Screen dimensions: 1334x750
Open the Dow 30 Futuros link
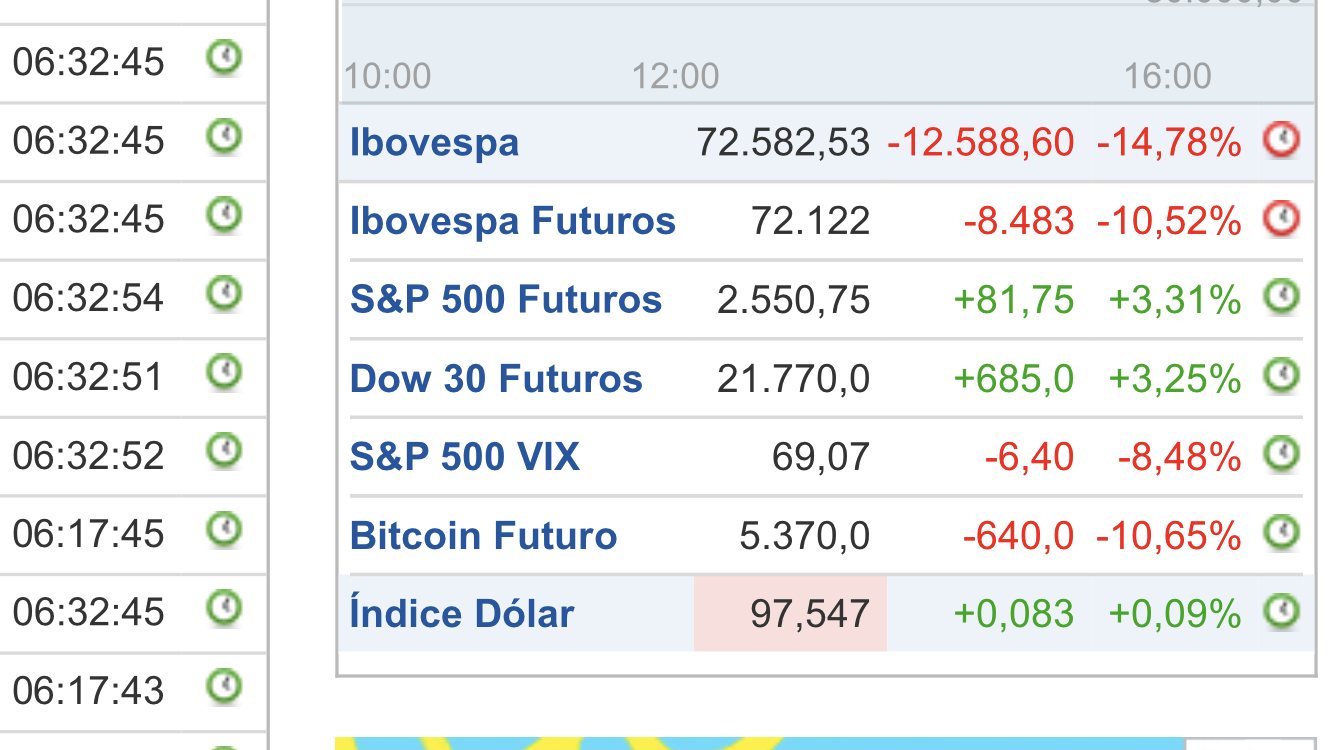pos(496,378)
